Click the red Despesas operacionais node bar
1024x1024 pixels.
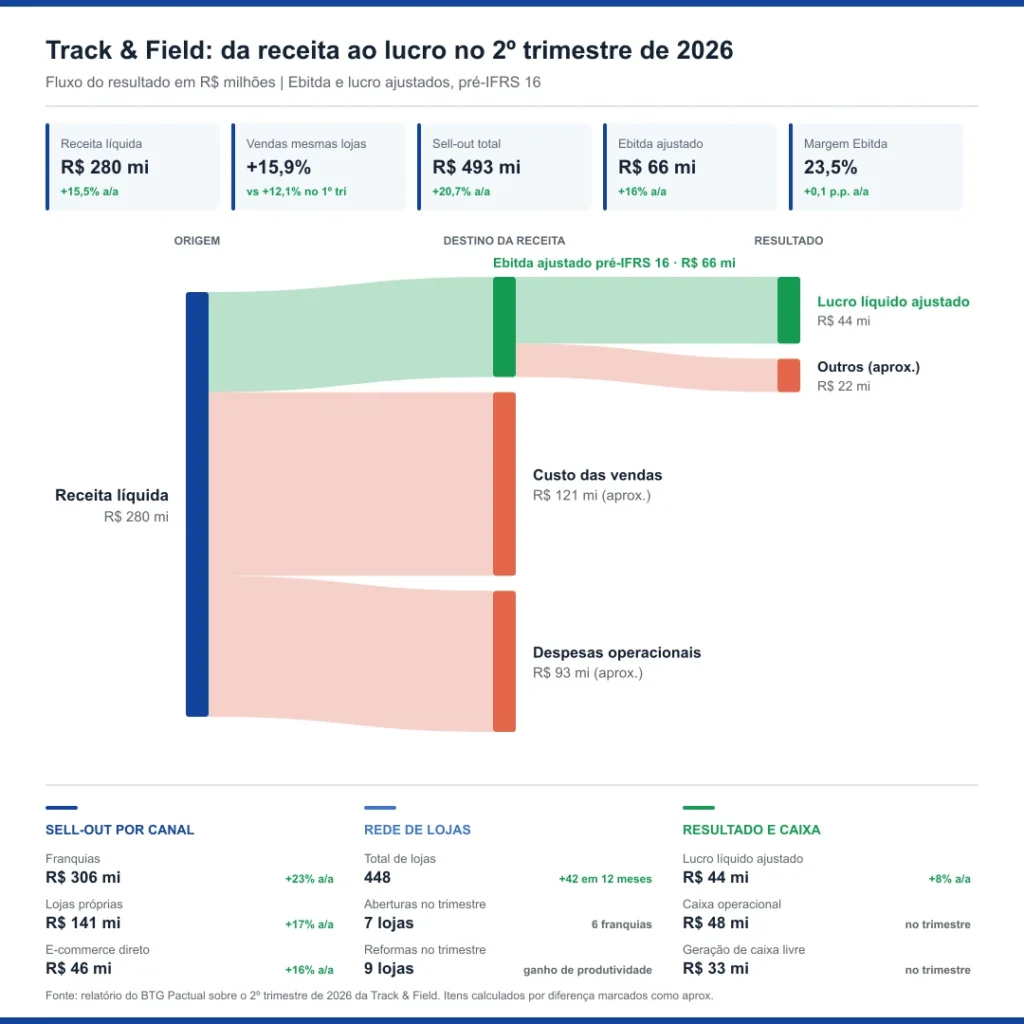coord(504,661)
